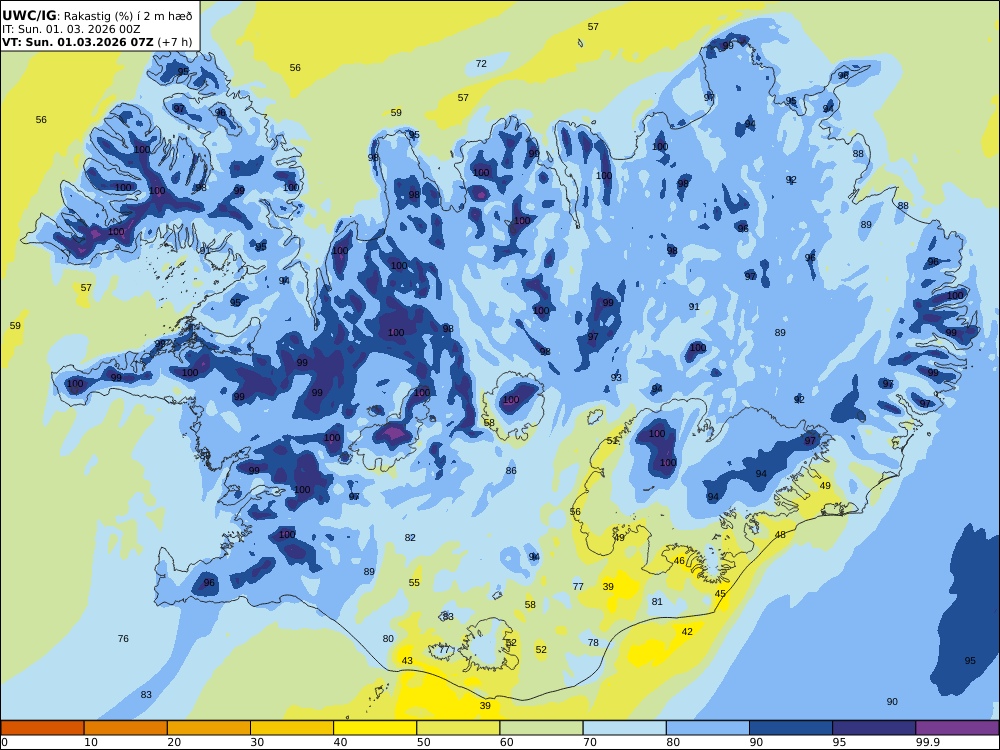Click the map value '82' on the map
1000x750 pixels.
pos(410,538)
